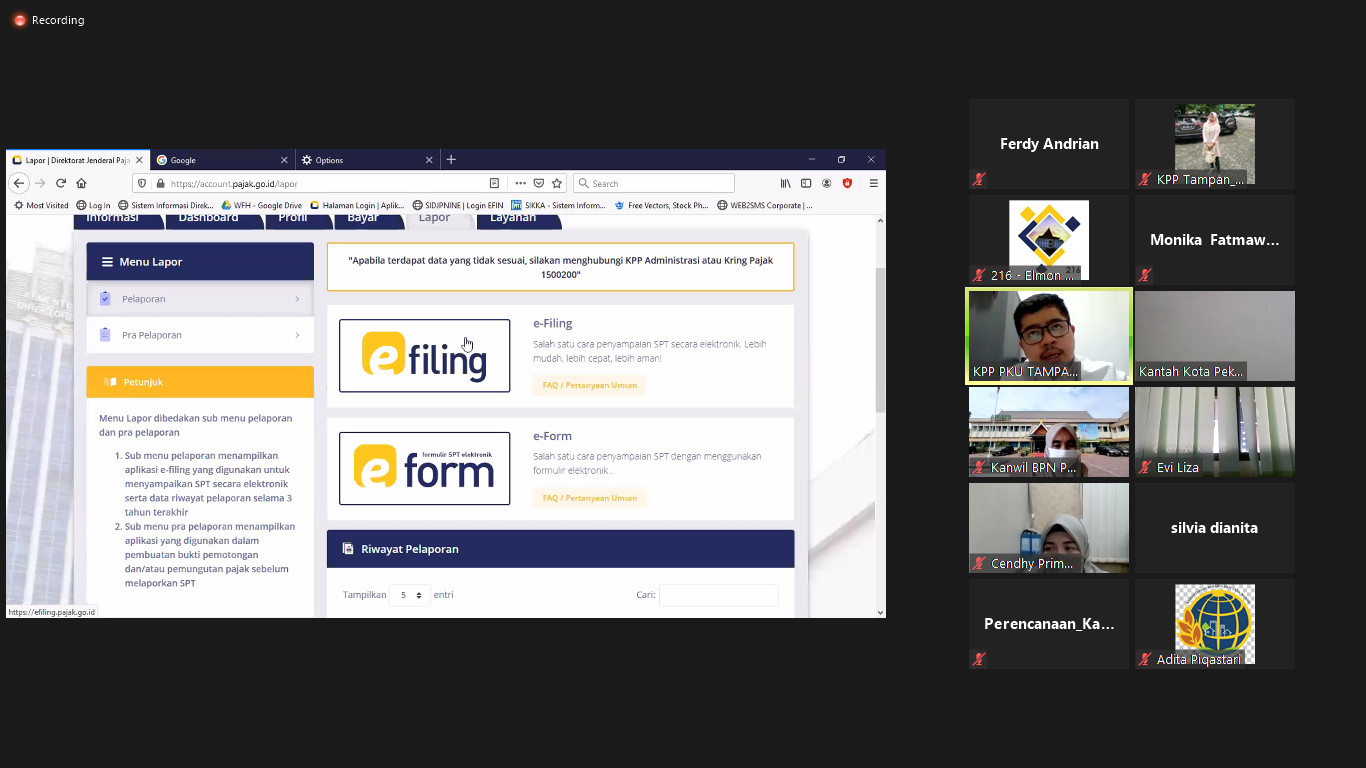The width and height of the screenshot is (1366, 768).
Task: Reload the page with the refresh button
Action: coord(61,183)
